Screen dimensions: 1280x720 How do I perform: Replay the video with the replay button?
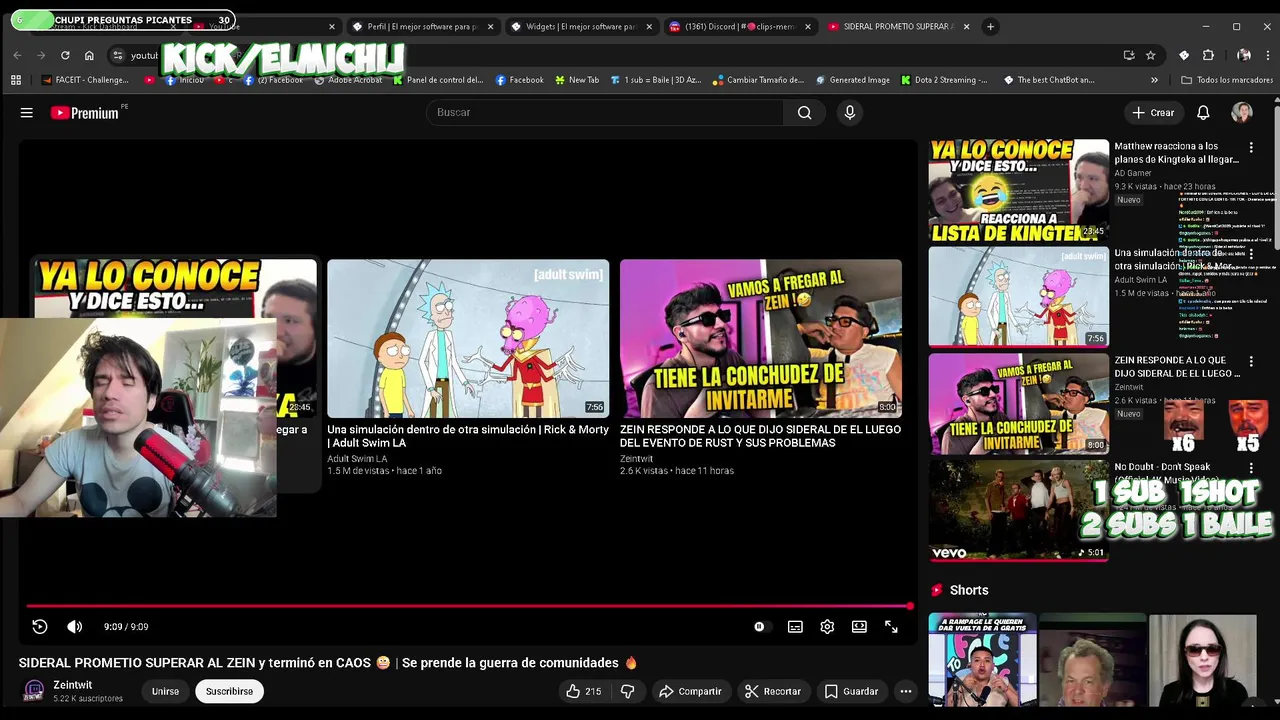pyautogui.click(x=40, y=627)
